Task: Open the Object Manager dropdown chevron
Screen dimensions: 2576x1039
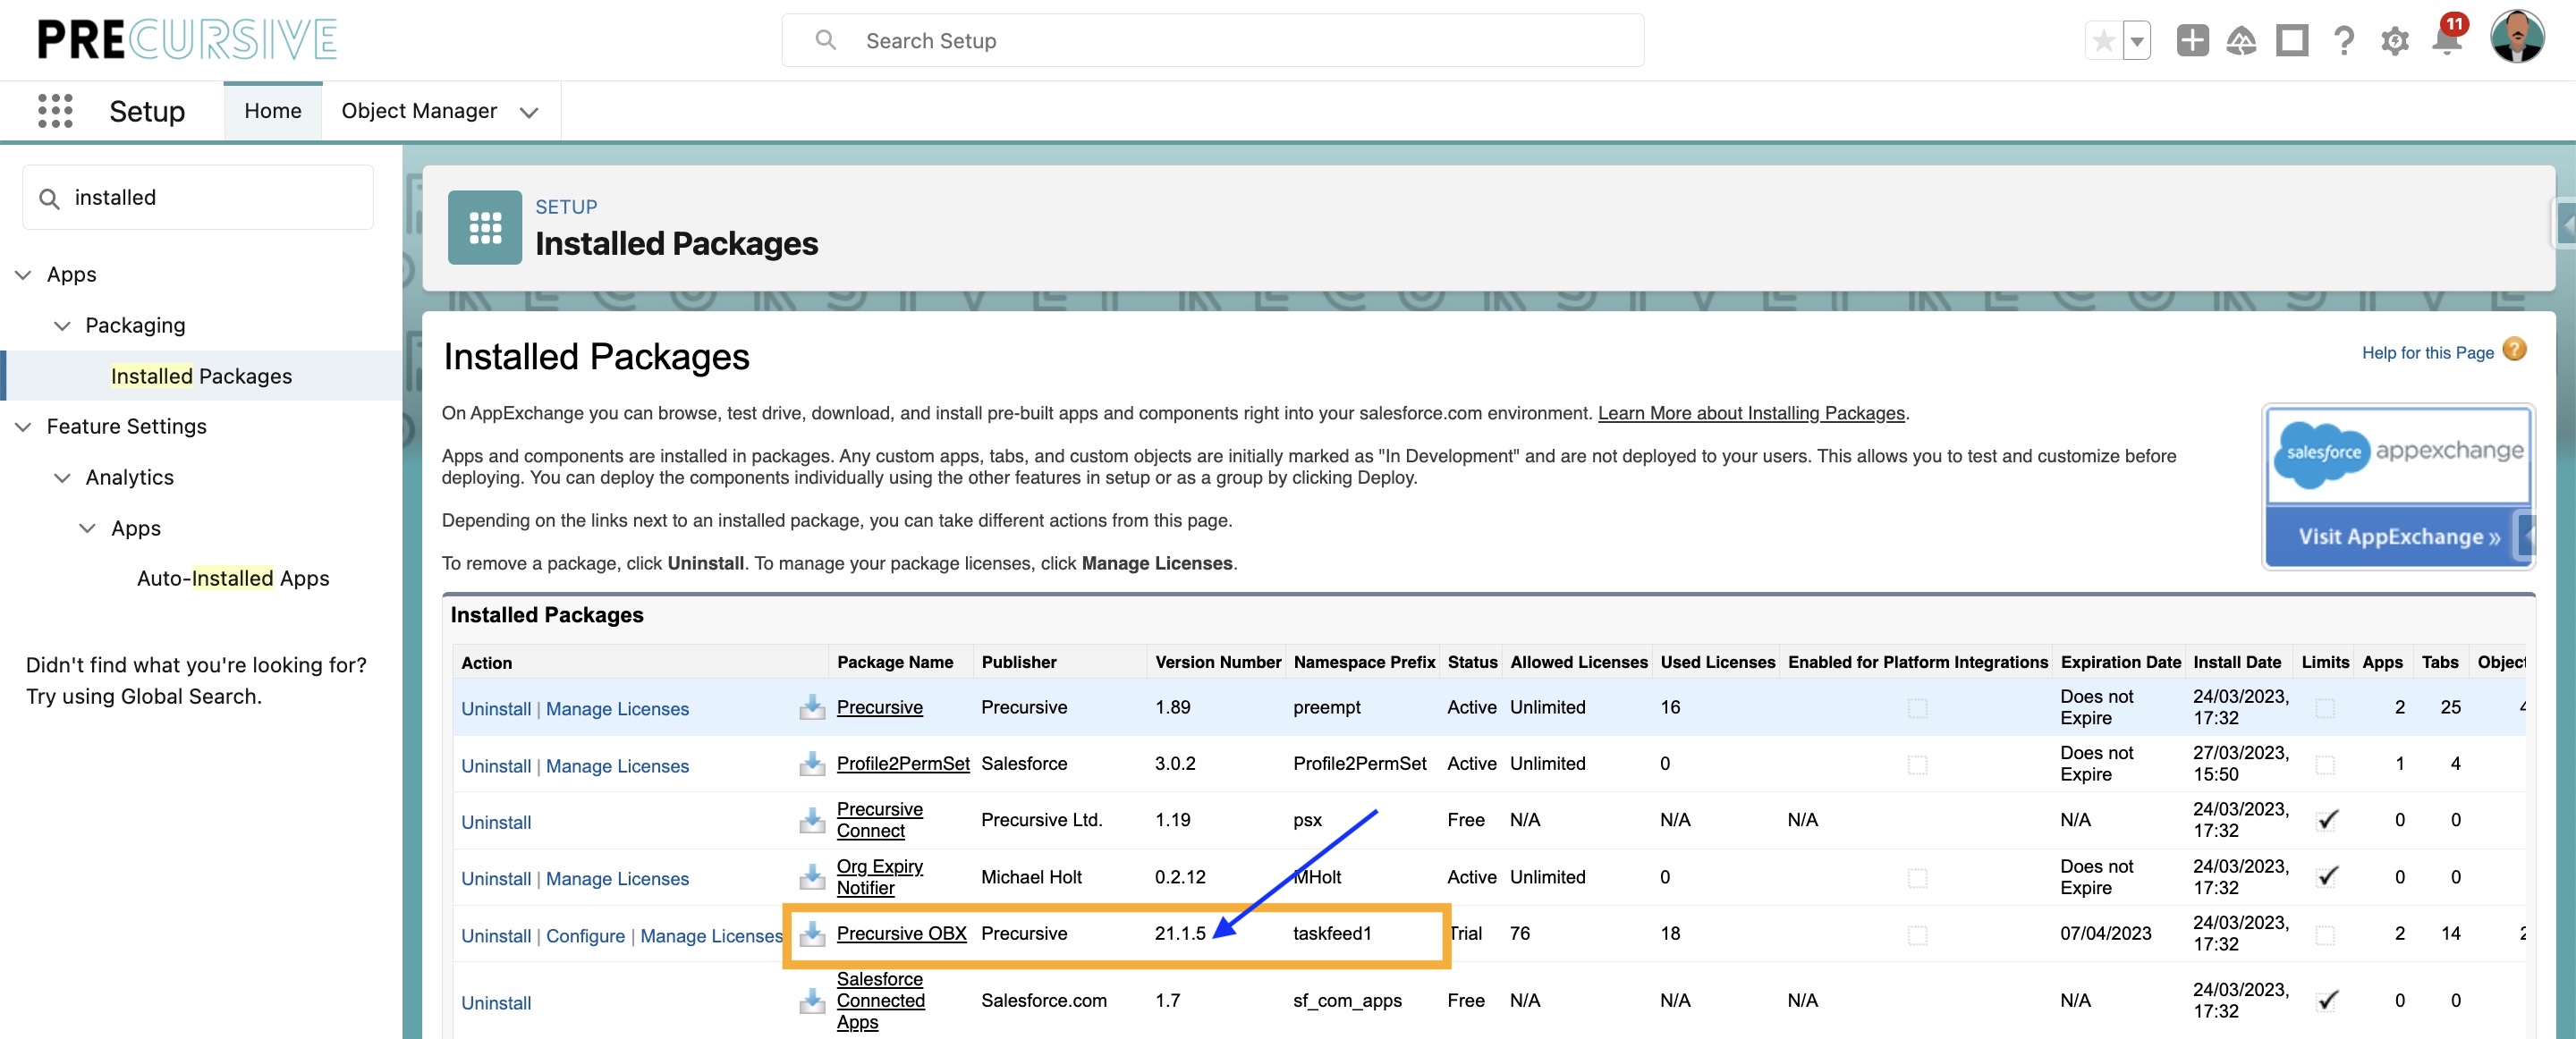Action: click(x=529, y=112)
